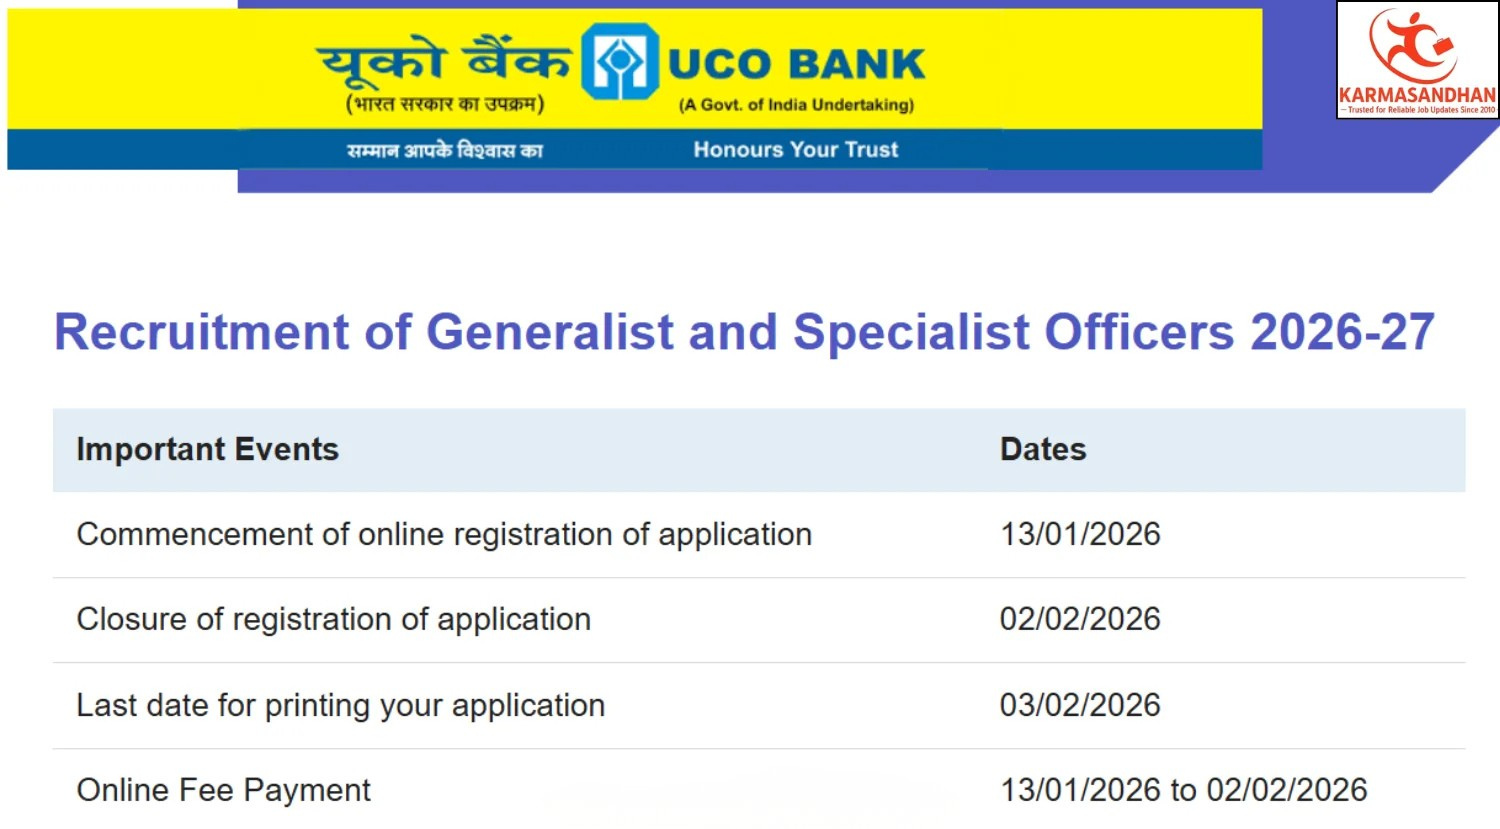Click the Karmasandhan brand name text
The image size is (1500, 829).
1417,95
